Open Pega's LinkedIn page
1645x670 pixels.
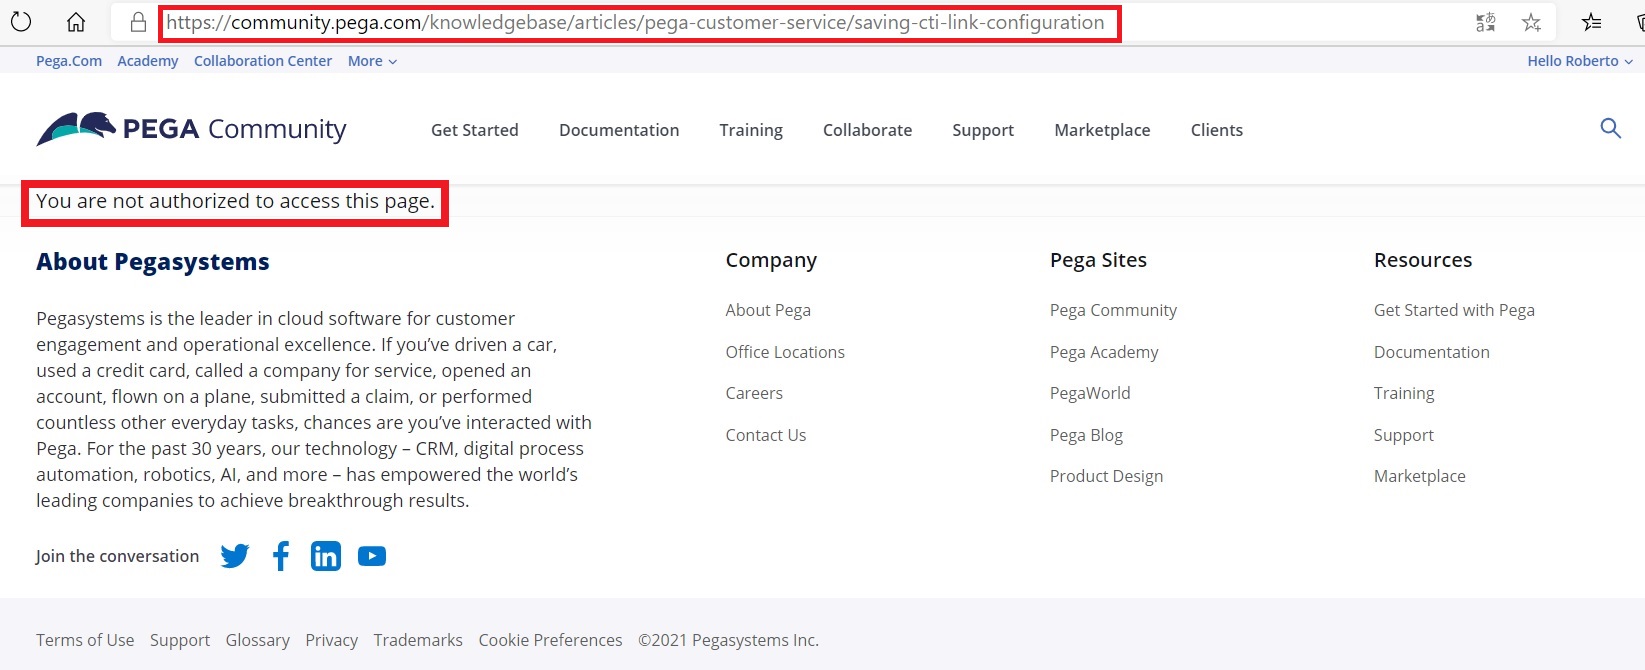coord(326,556)
